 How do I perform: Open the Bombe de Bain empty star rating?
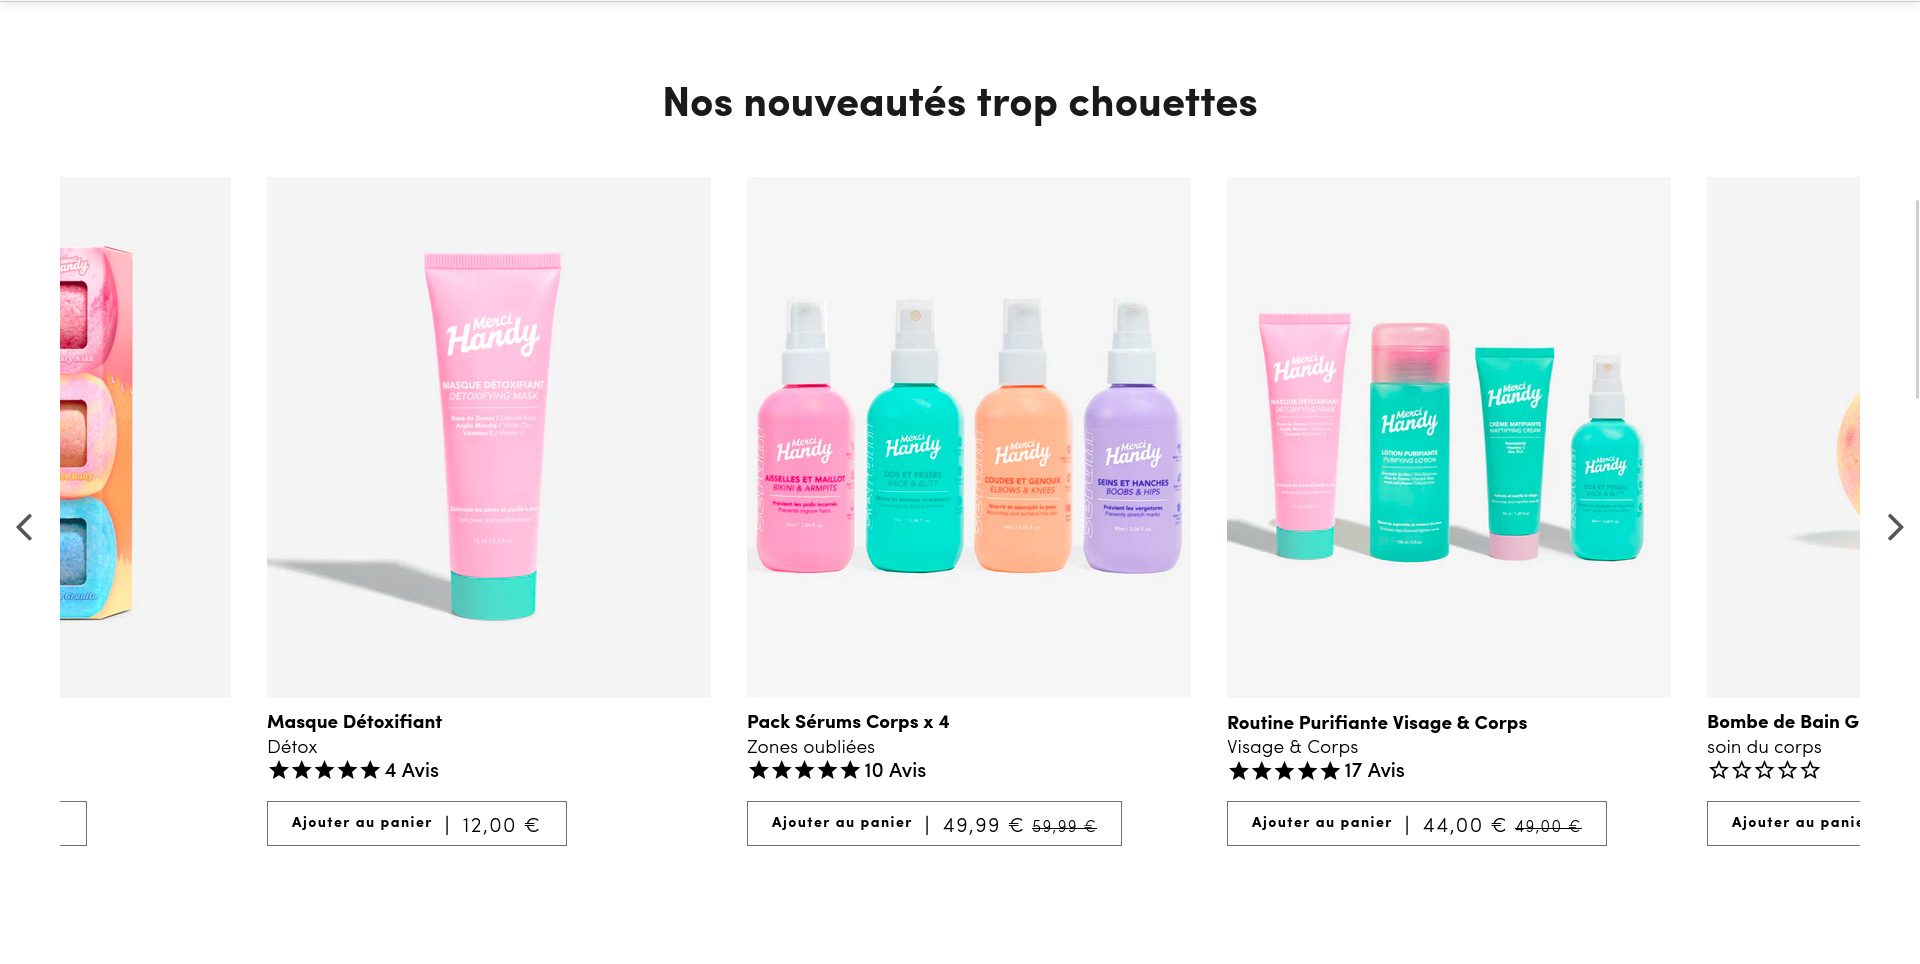click(x=1764, y=770)
